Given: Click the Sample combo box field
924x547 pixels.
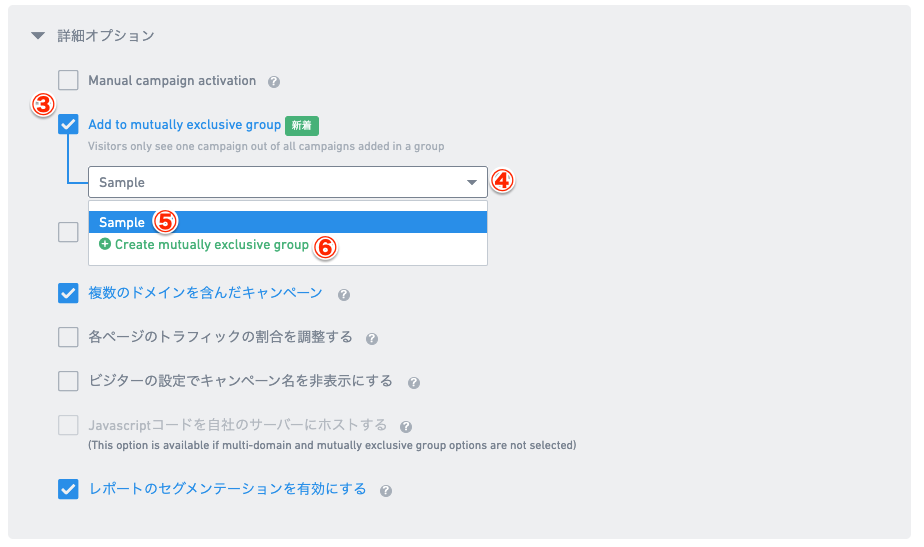Looking at the screenshot, I should [x=288, y=182].
